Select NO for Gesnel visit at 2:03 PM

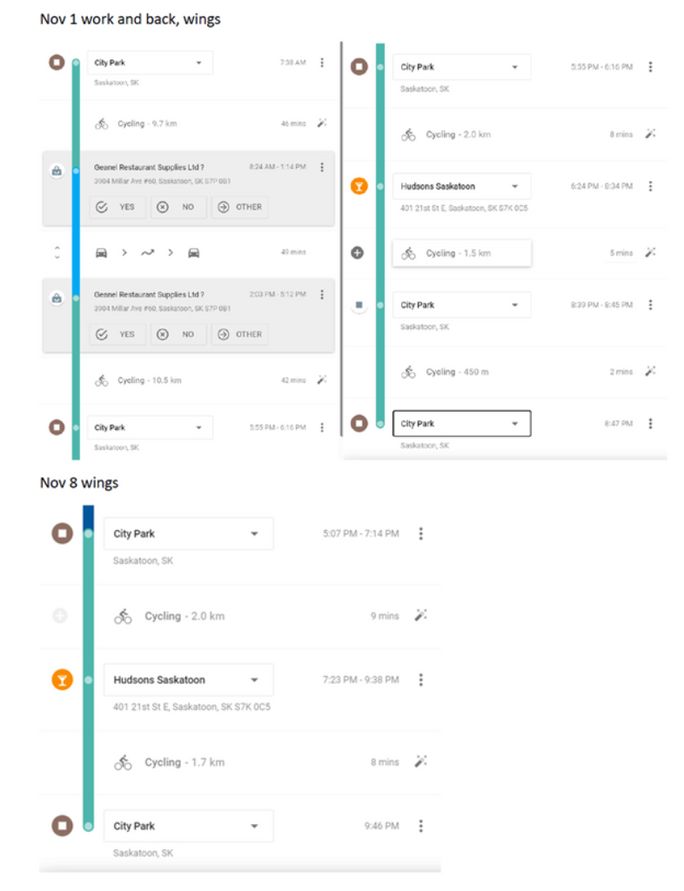pos(178,334)
